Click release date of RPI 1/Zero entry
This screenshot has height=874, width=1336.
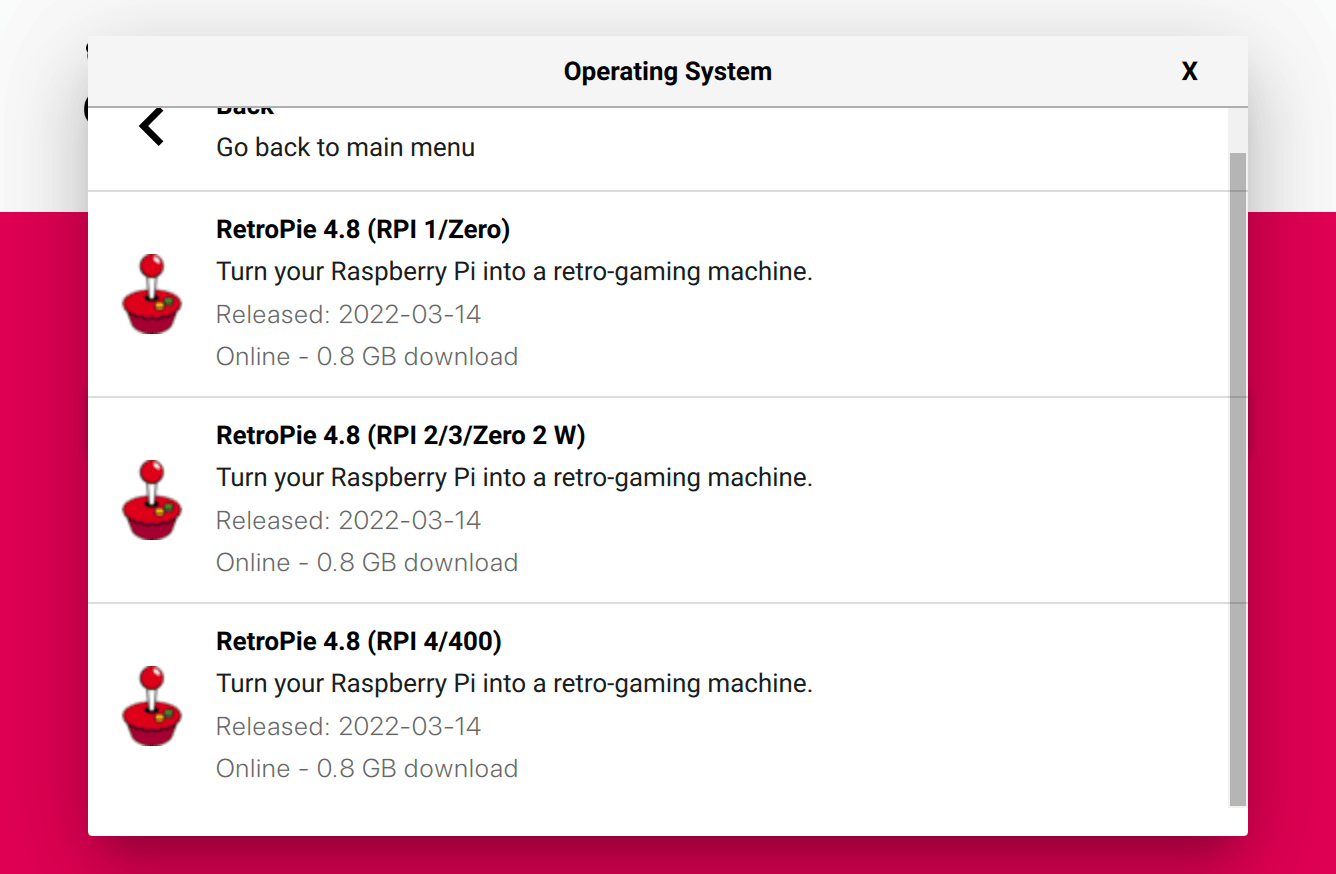point(348,314)
